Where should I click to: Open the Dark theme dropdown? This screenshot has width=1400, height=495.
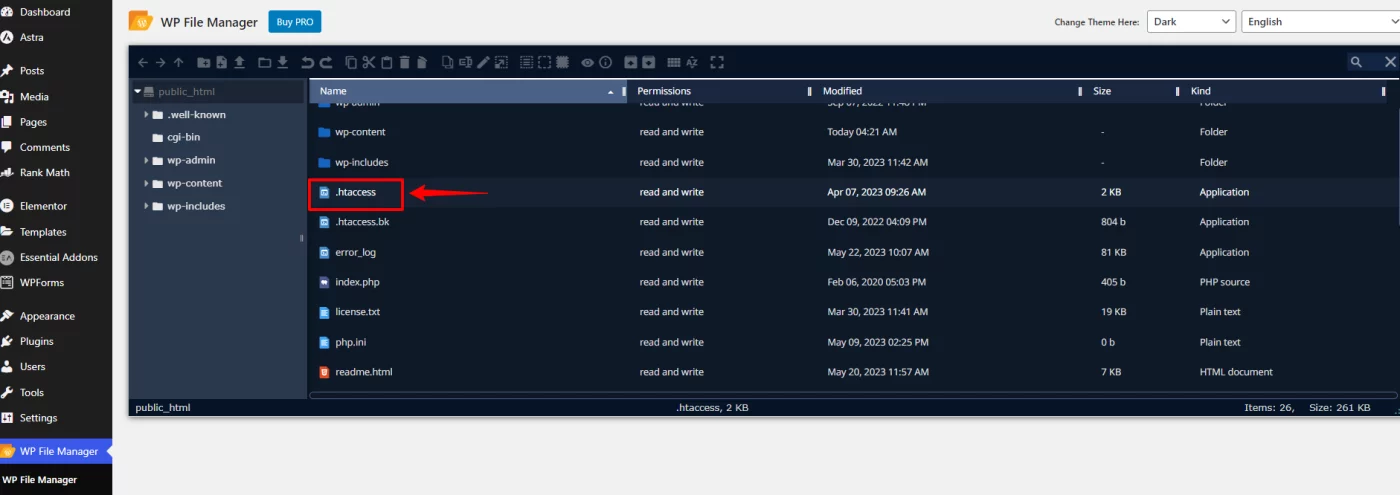1191,22
